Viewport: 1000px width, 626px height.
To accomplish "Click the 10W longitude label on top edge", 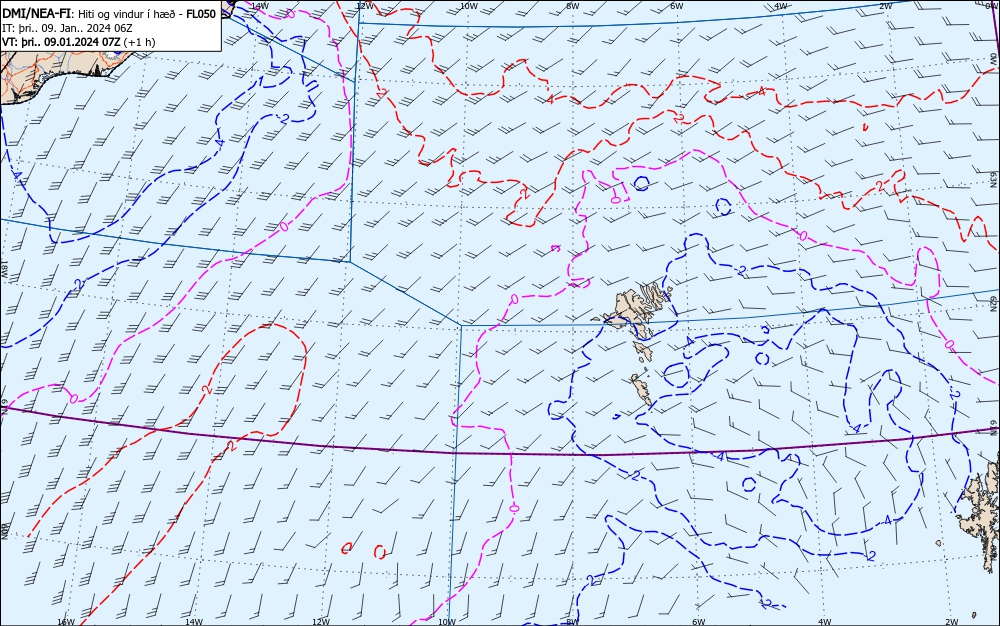I will coord(469,6).
